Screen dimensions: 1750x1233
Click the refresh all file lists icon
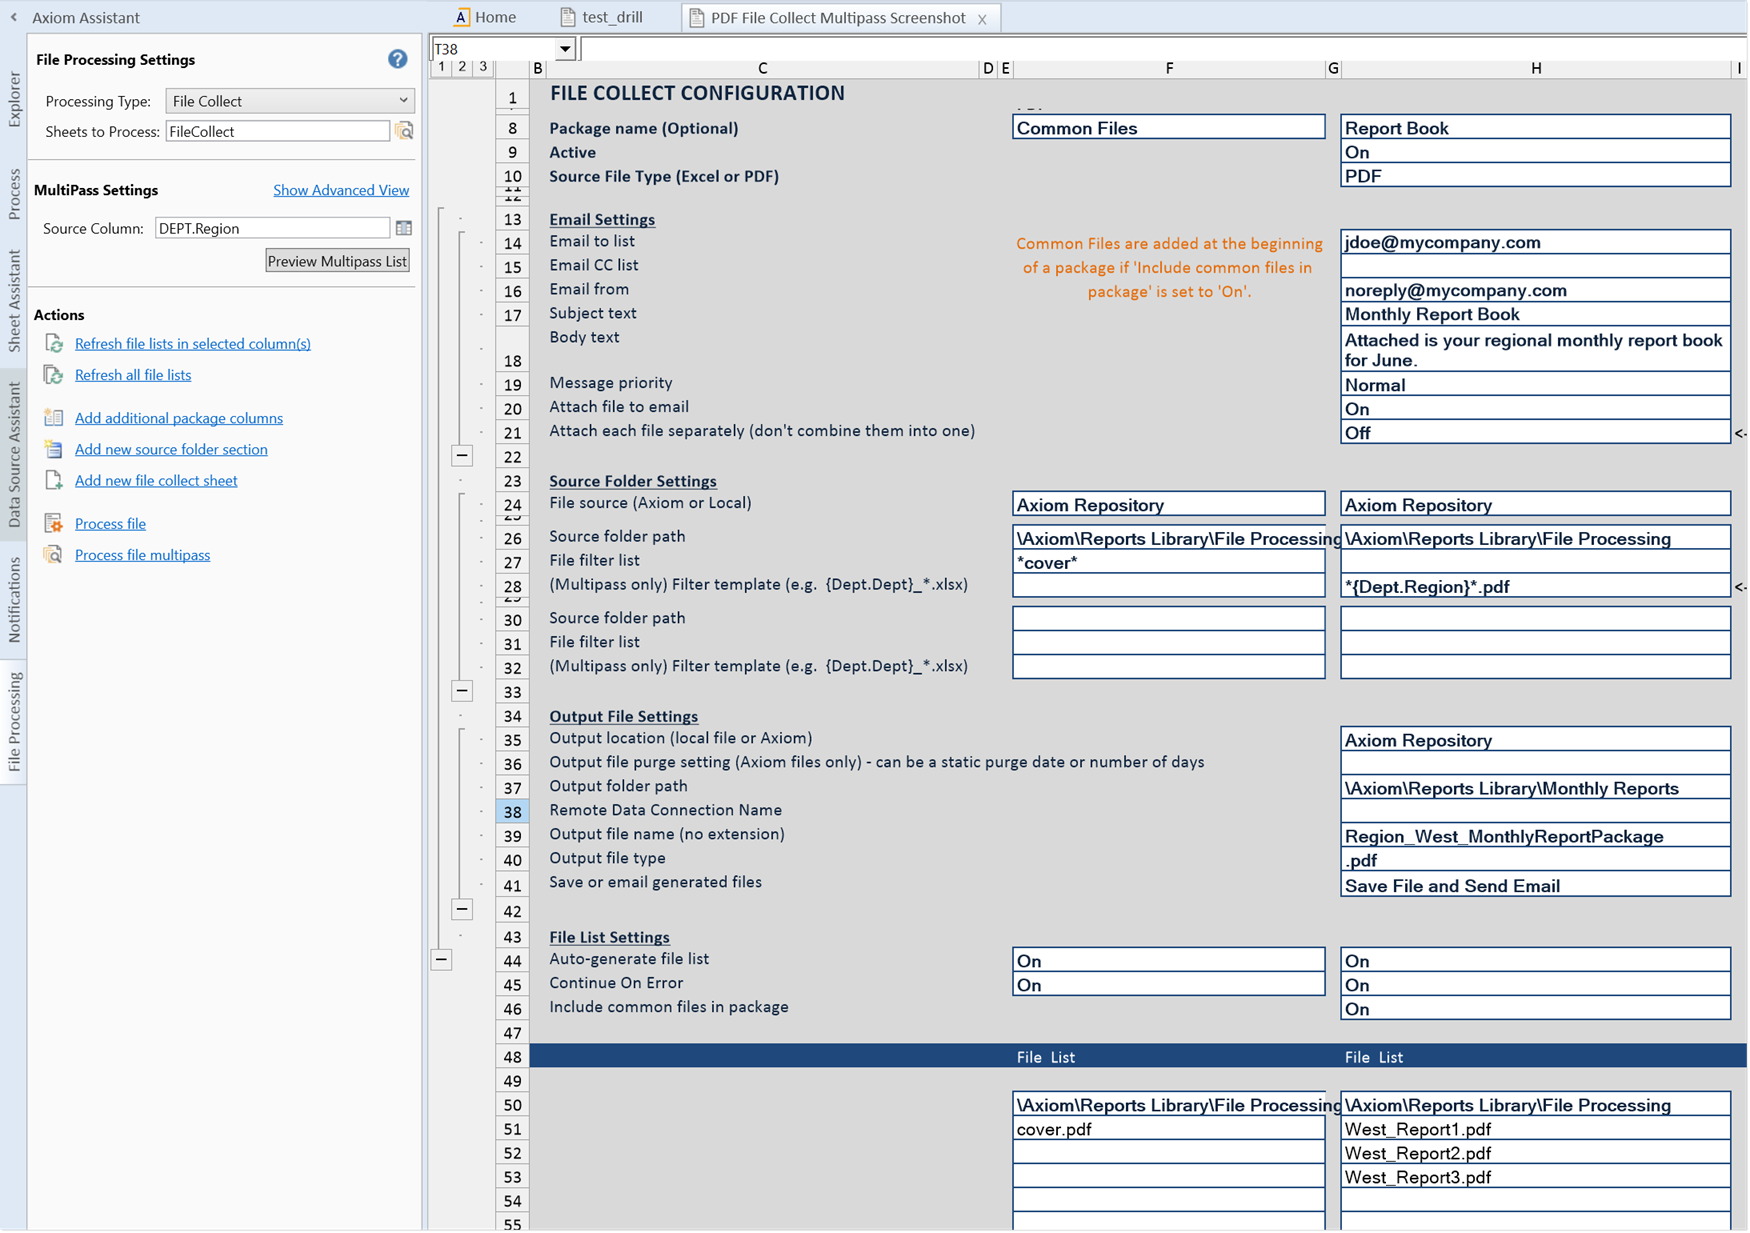(x=53, y=375)
